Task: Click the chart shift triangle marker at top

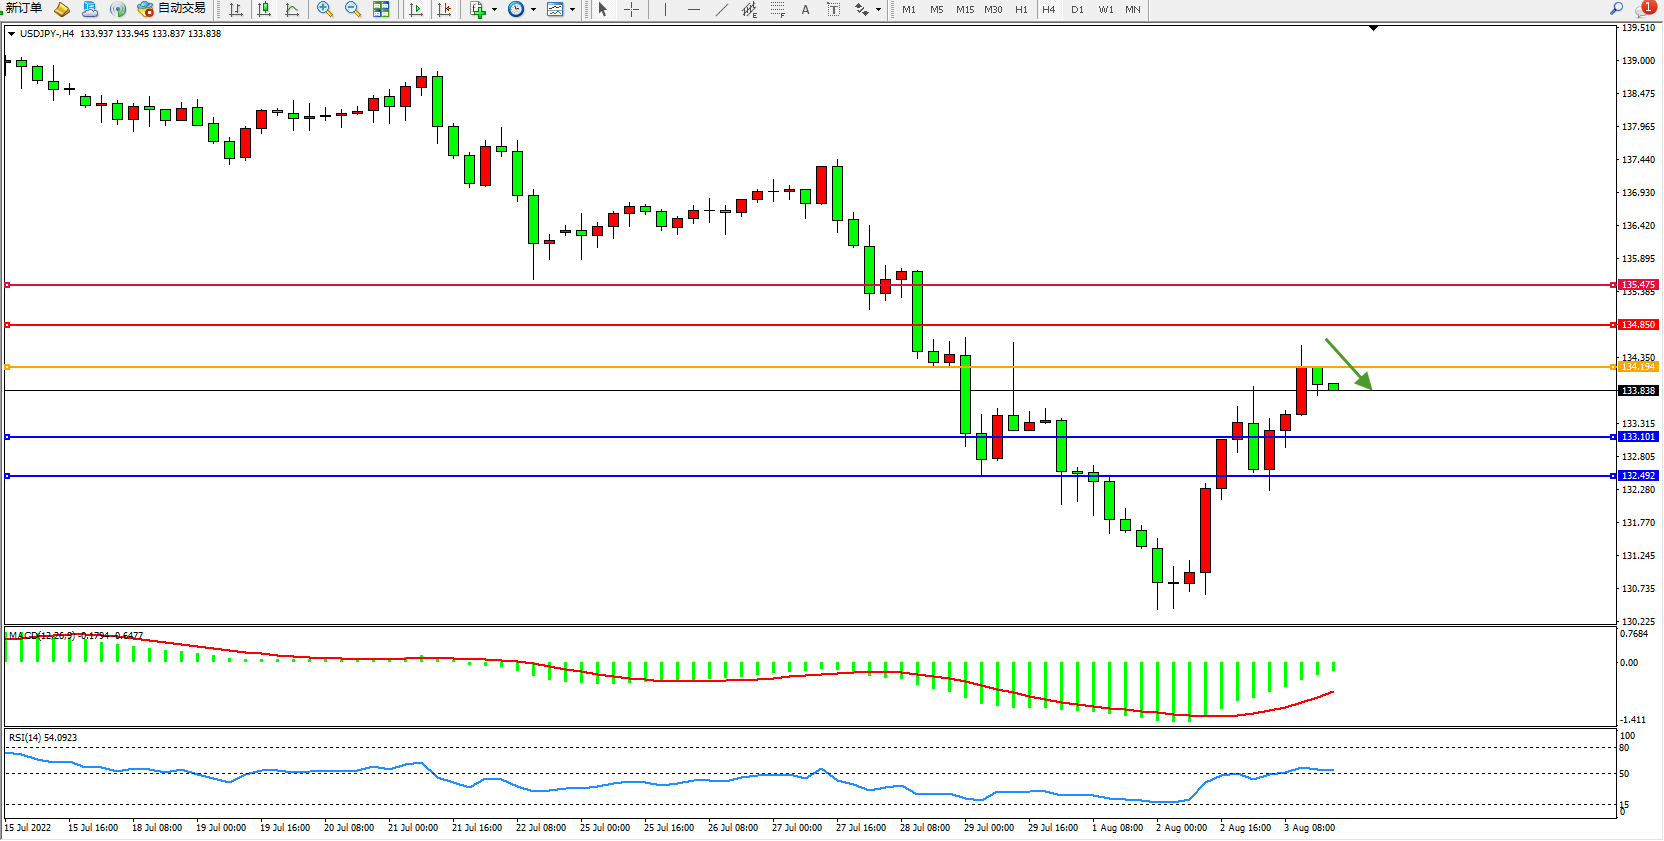Action: [1373, 28]
